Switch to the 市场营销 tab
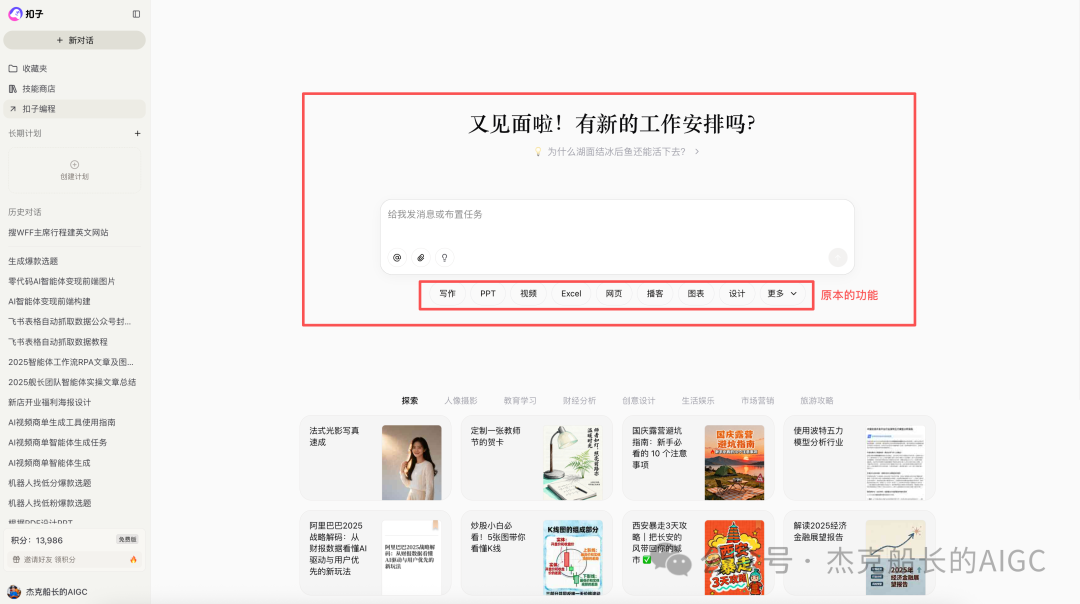 [758, 400]
